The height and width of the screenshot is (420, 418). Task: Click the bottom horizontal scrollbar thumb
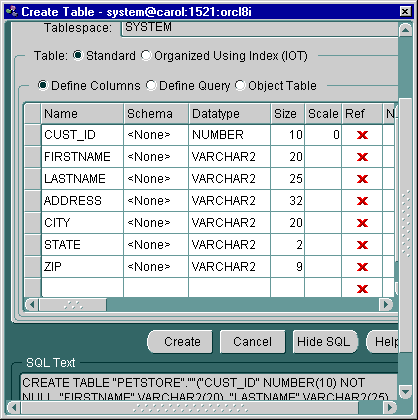[189, 407]
